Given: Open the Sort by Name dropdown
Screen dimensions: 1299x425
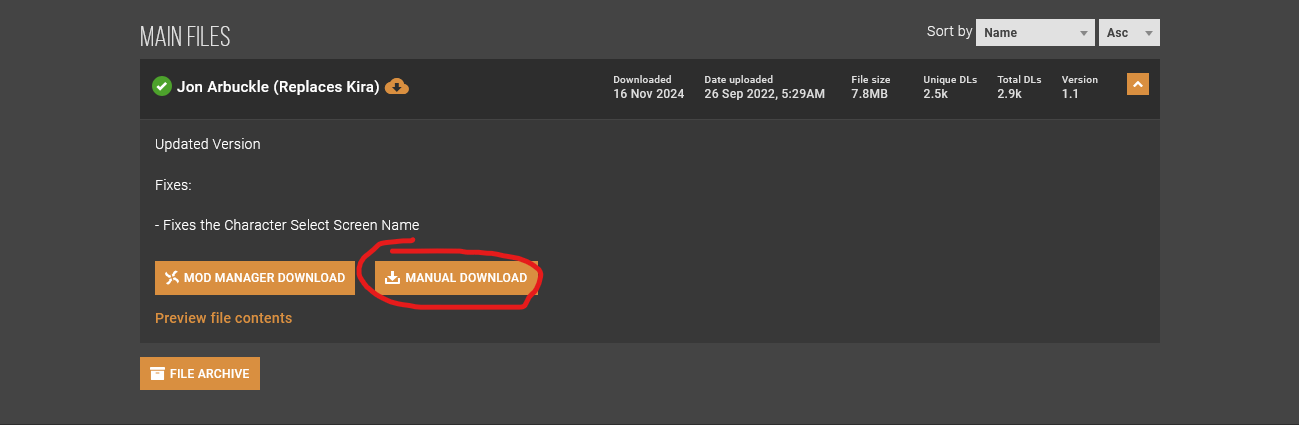Looking at the screenshot, I should point(1035,32).
